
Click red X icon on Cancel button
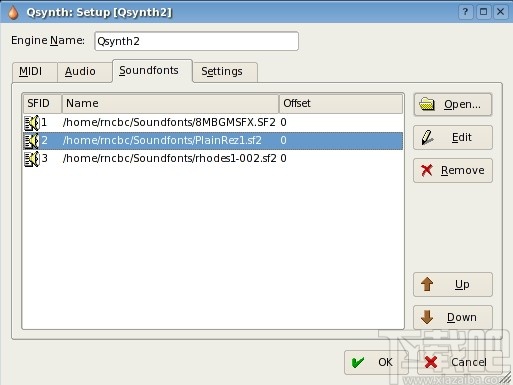point(431,362)
